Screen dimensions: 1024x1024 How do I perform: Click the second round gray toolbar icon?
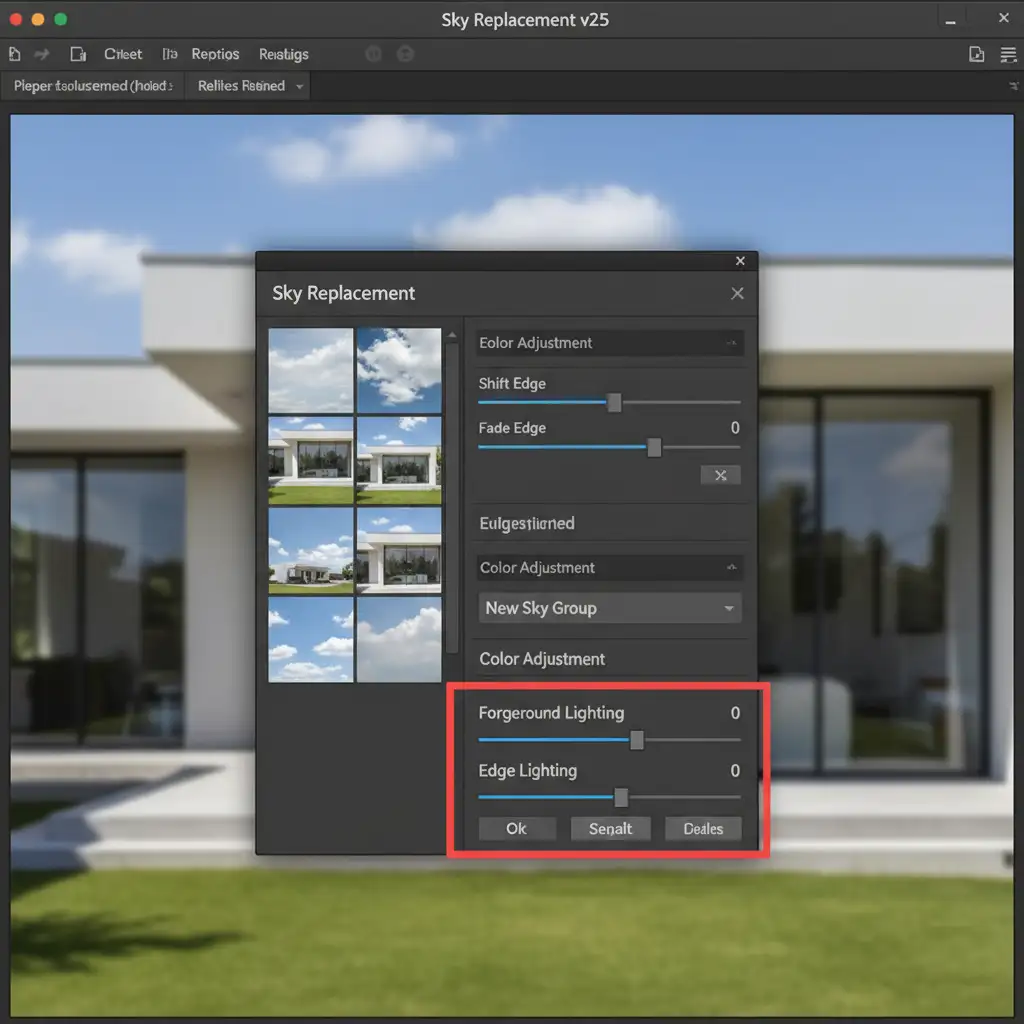405,54
